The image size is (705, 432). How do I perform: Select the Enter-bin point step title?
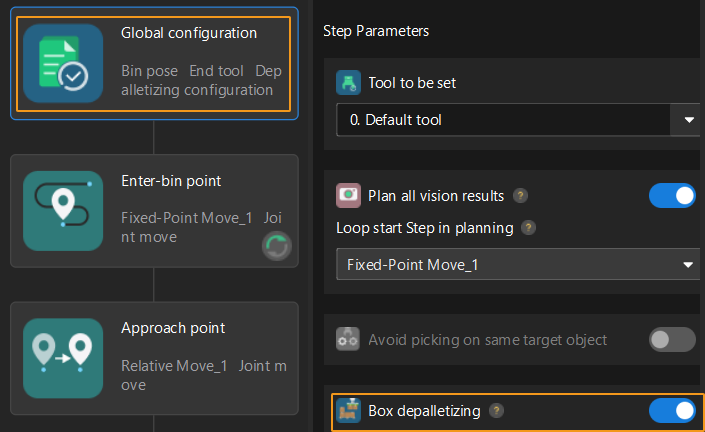coord(171,181)
